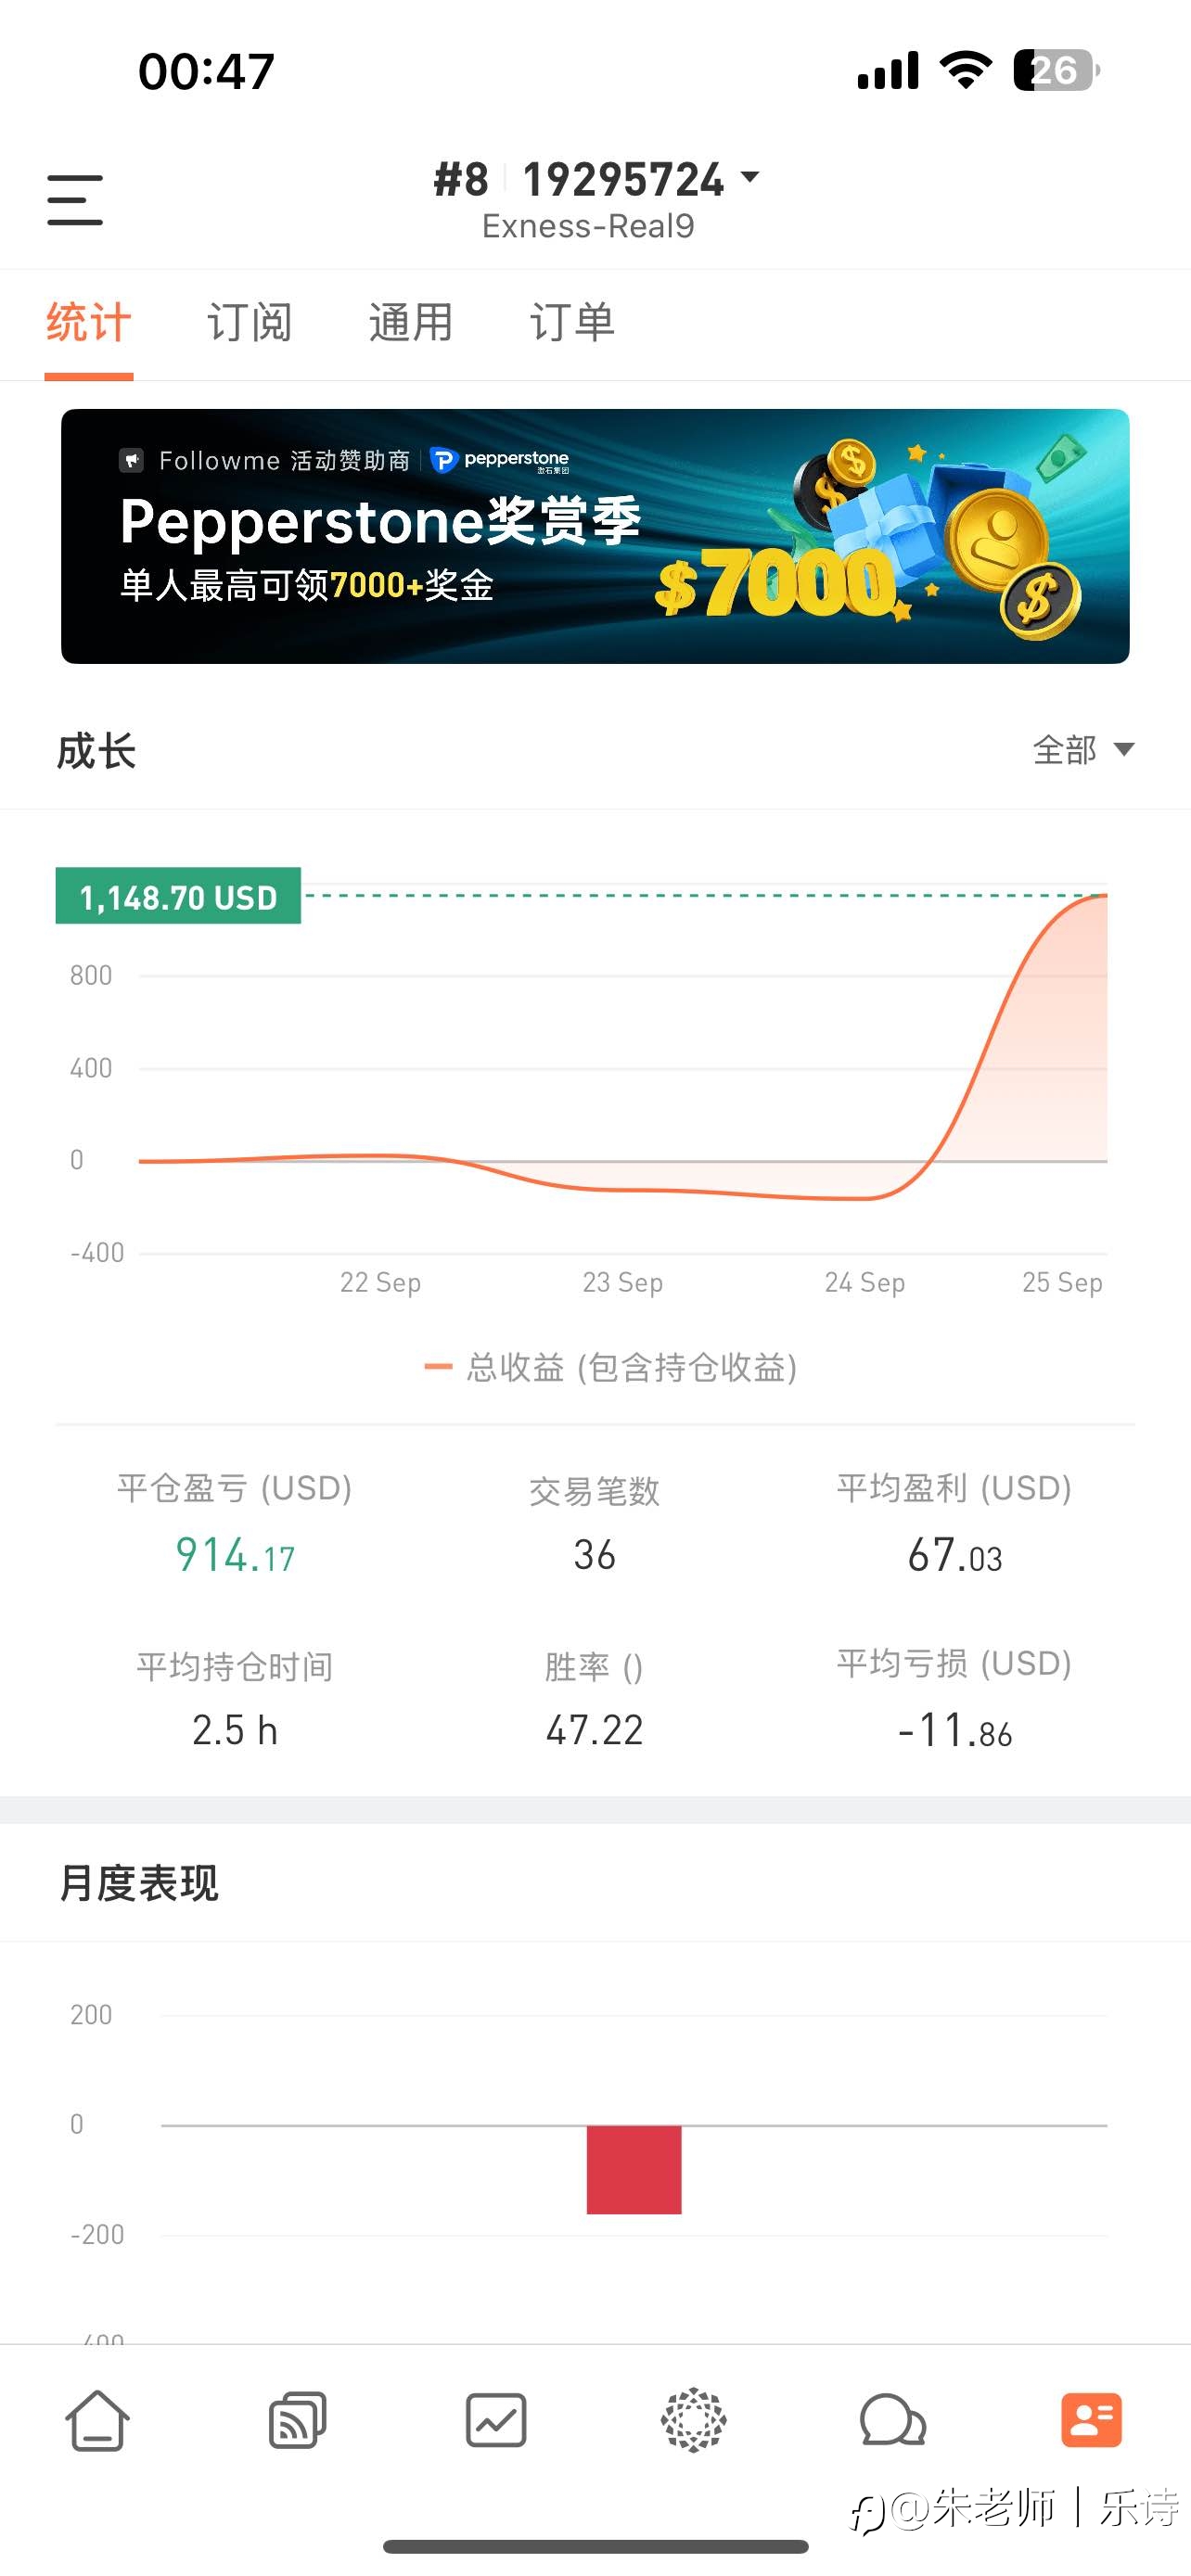Tap the #8 rank label

tap(461, 180)
